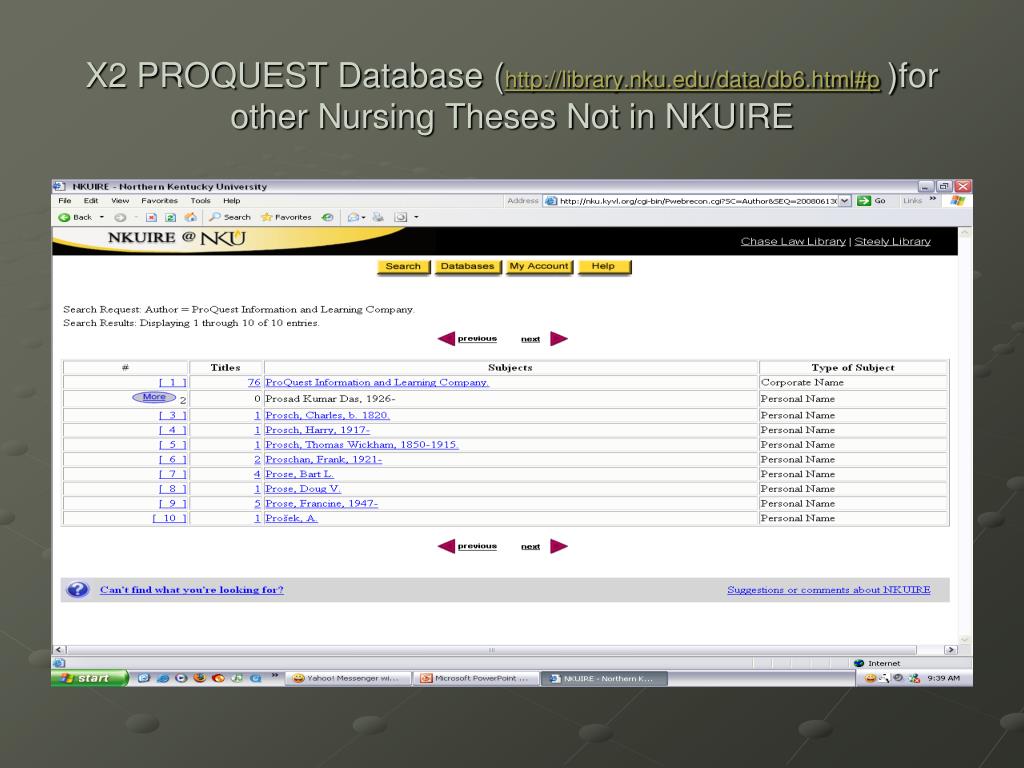Stop loading with the red X icon
Screen dimensions: 1024x768
click(x=152, y=217)
